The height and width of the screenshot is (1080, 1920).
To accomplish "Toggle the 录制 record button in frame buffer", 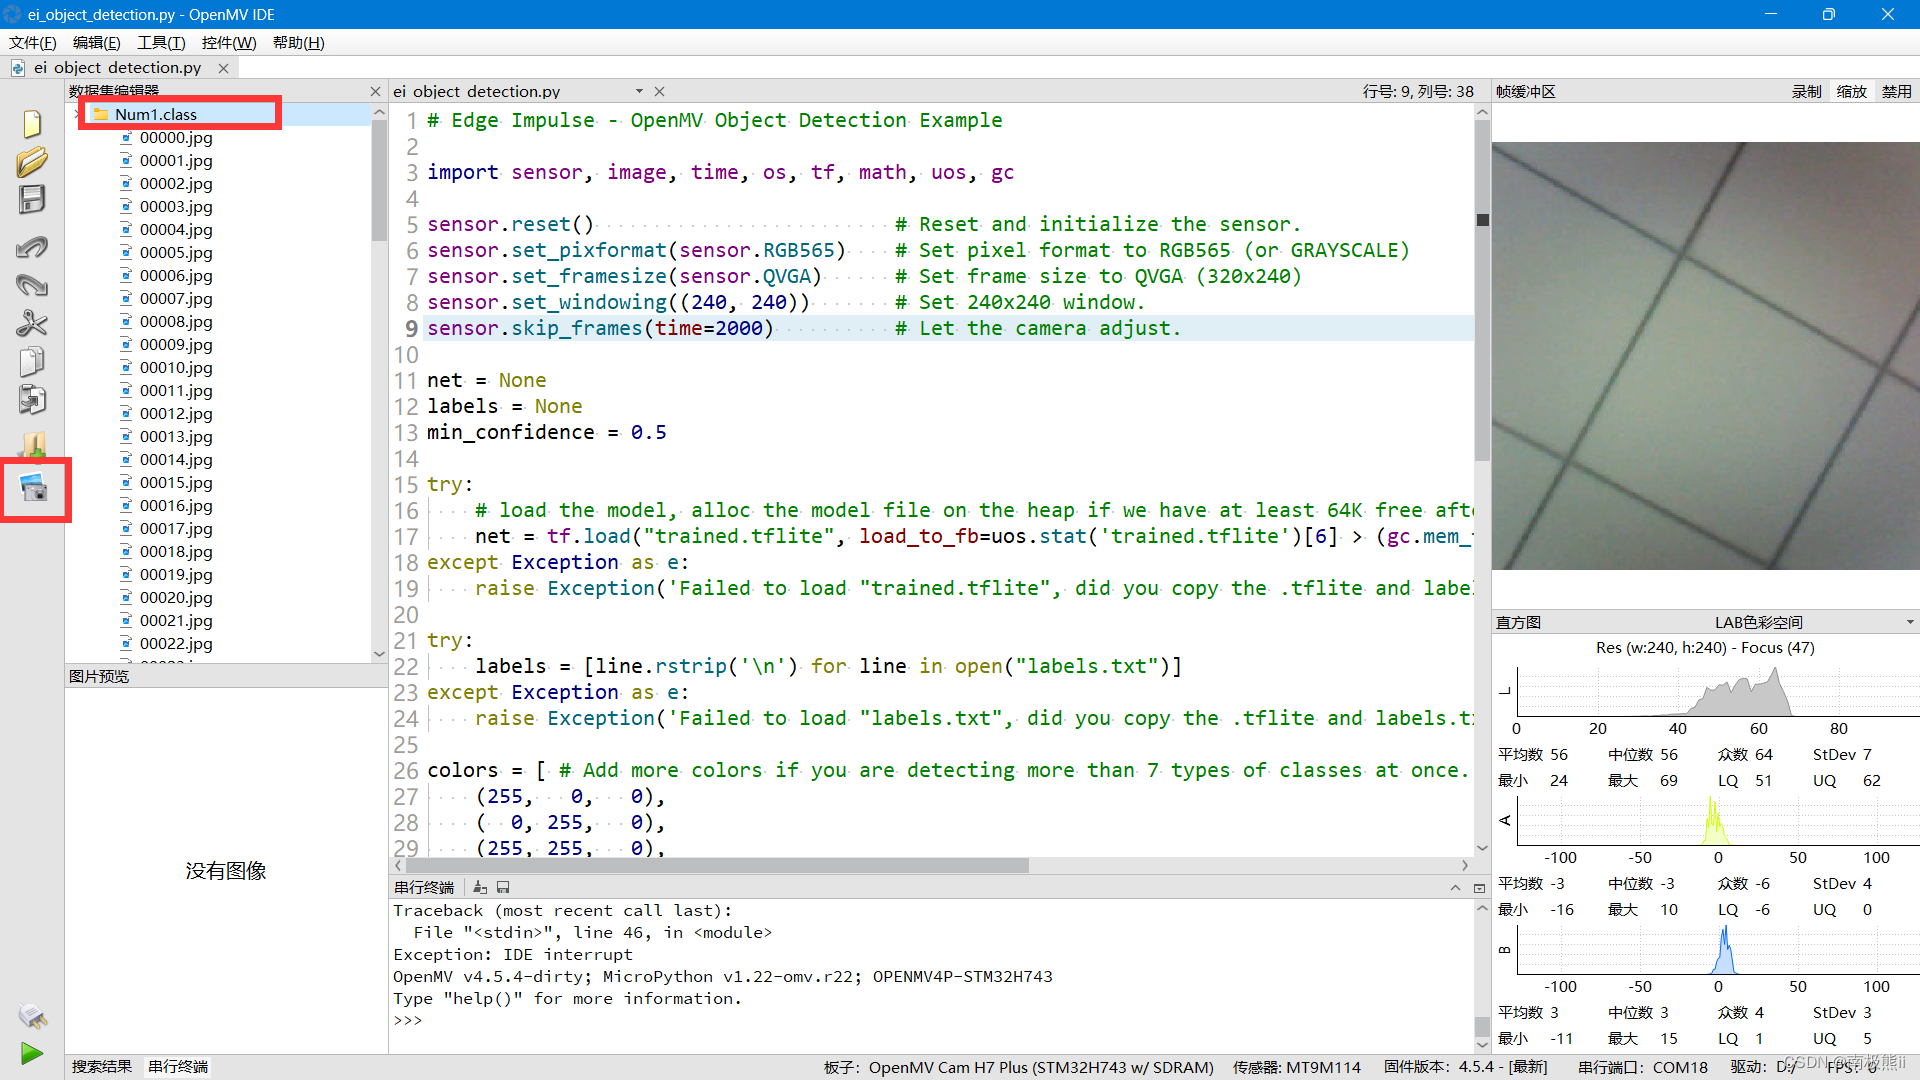I will (1806, 91).
